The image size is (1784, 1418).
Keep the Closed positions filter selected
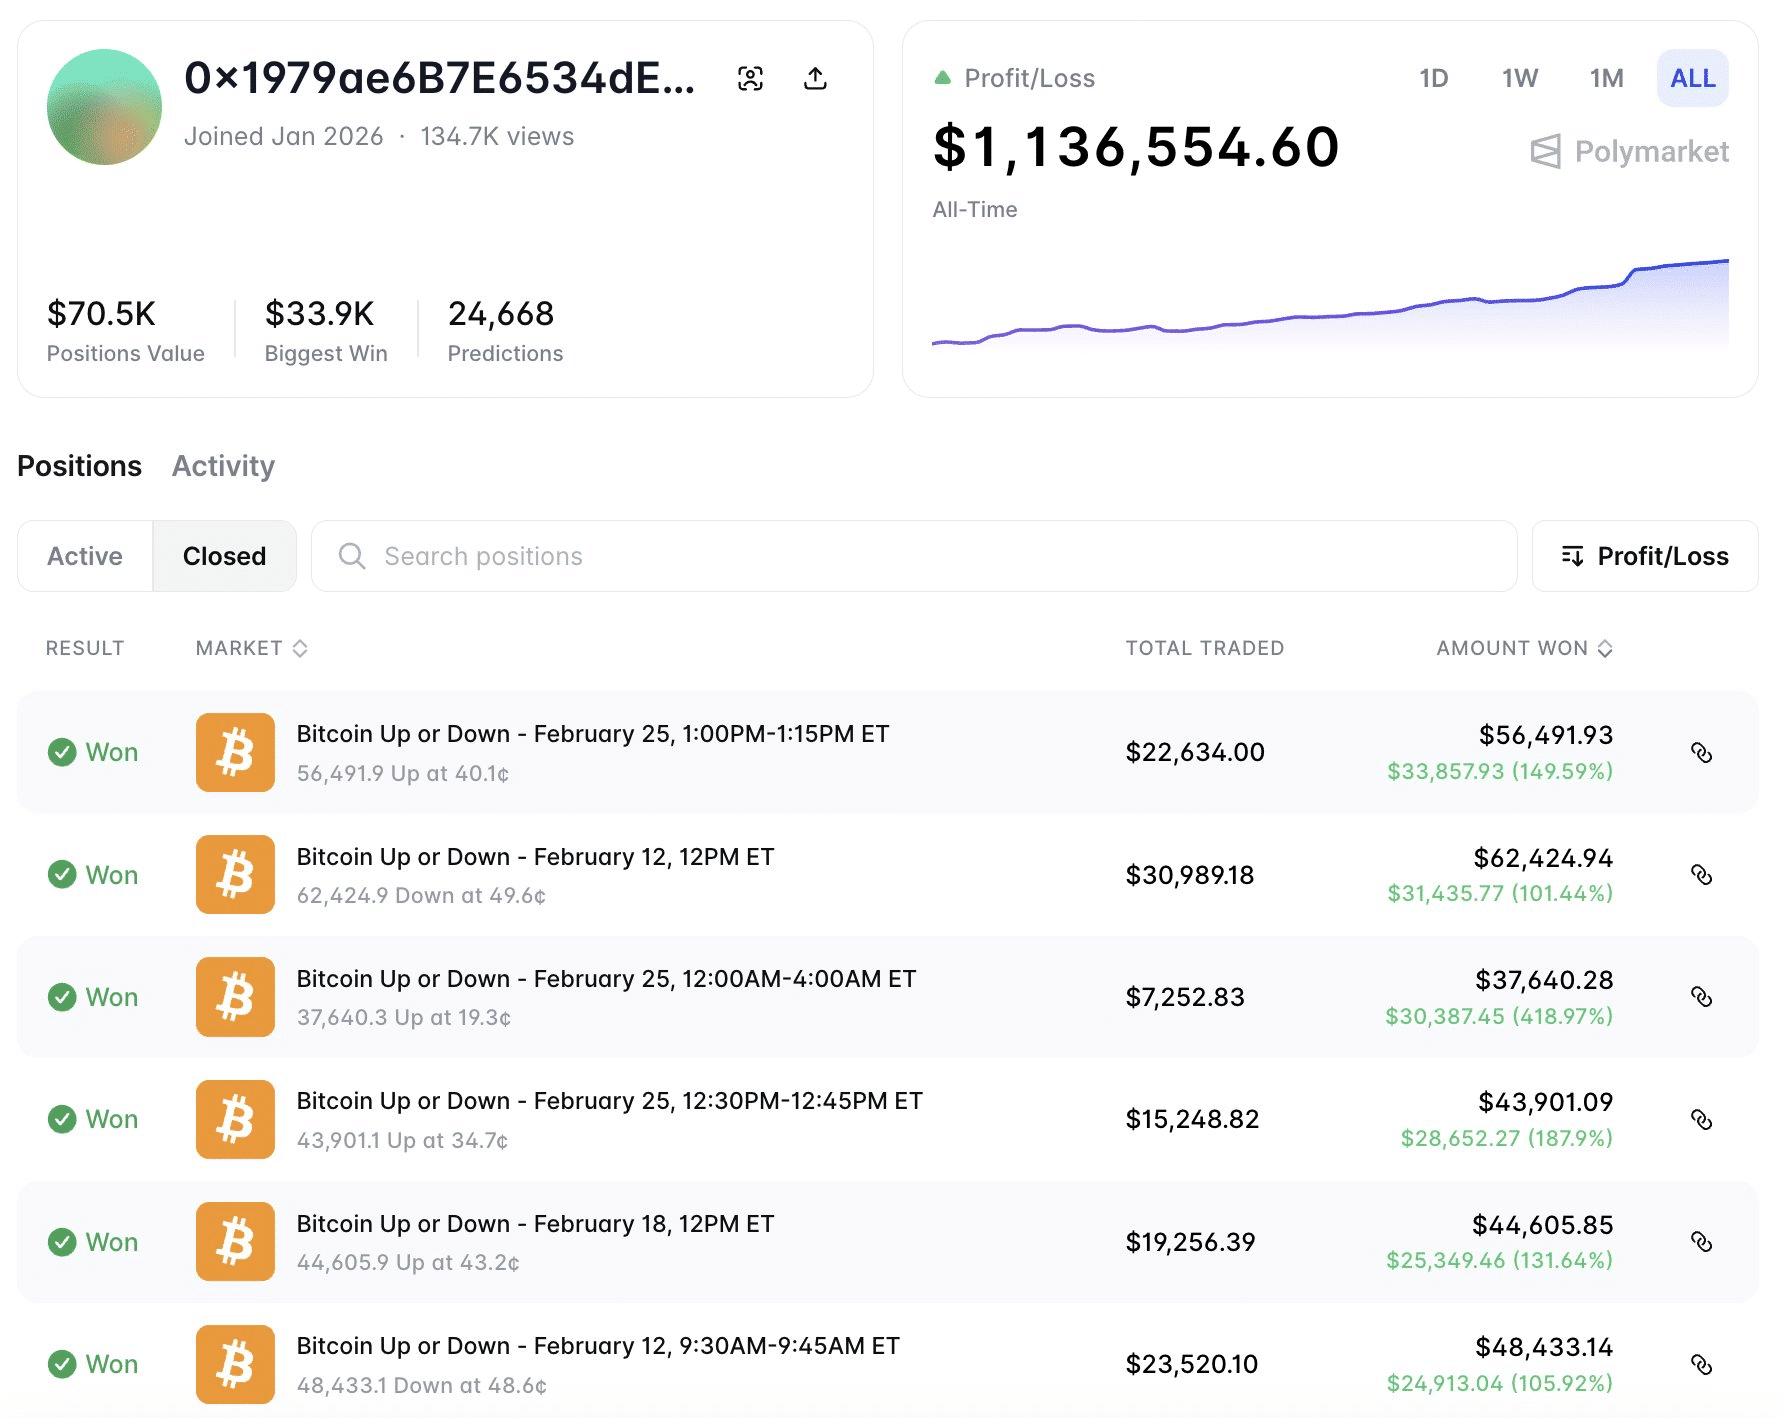tap(224, 556)
